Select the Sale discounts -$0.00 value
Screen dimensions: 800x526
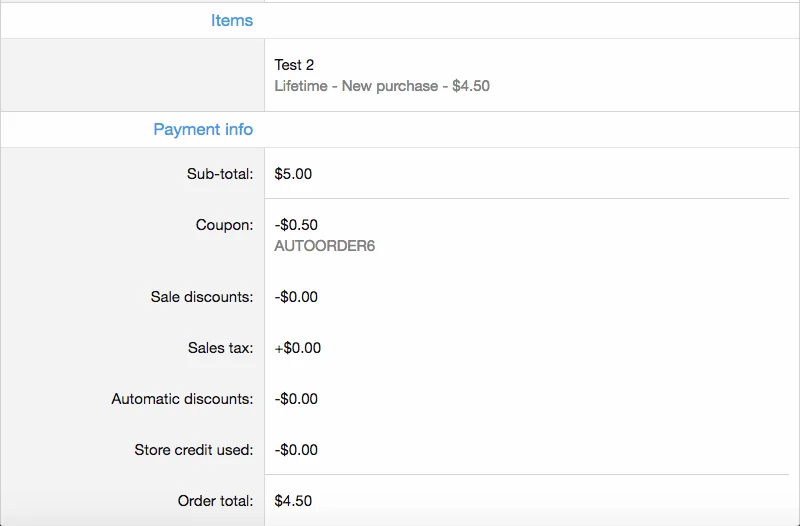(296, 297)
